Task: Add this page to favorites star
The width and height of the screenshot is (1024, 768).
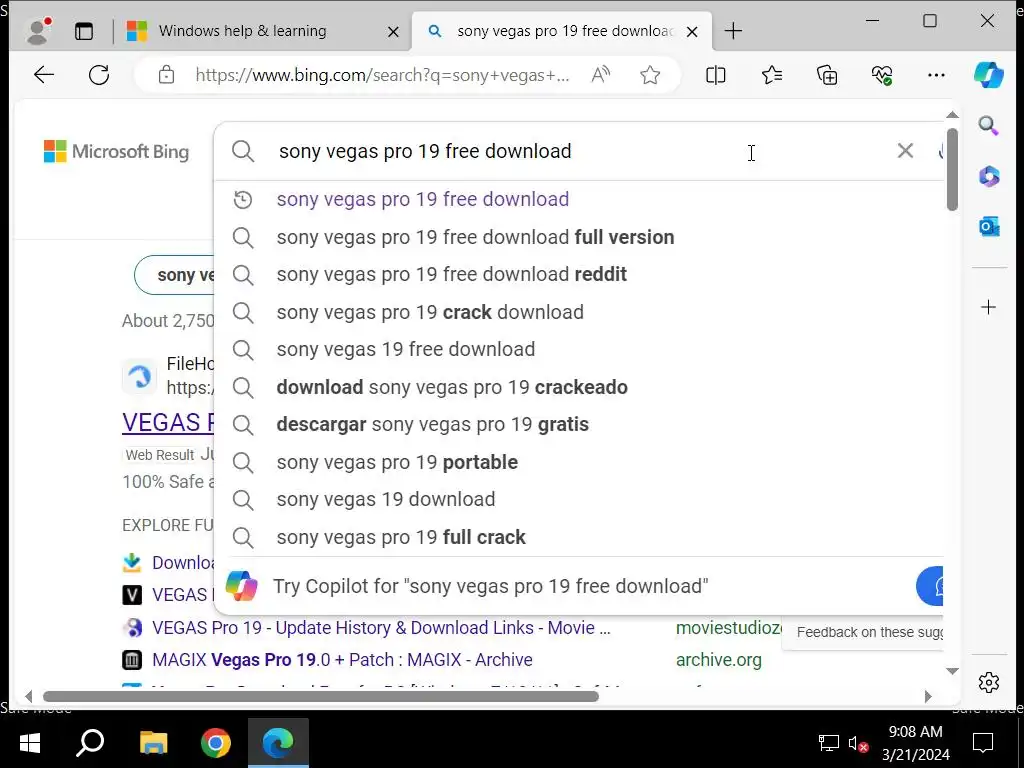Action: (650, 74)
